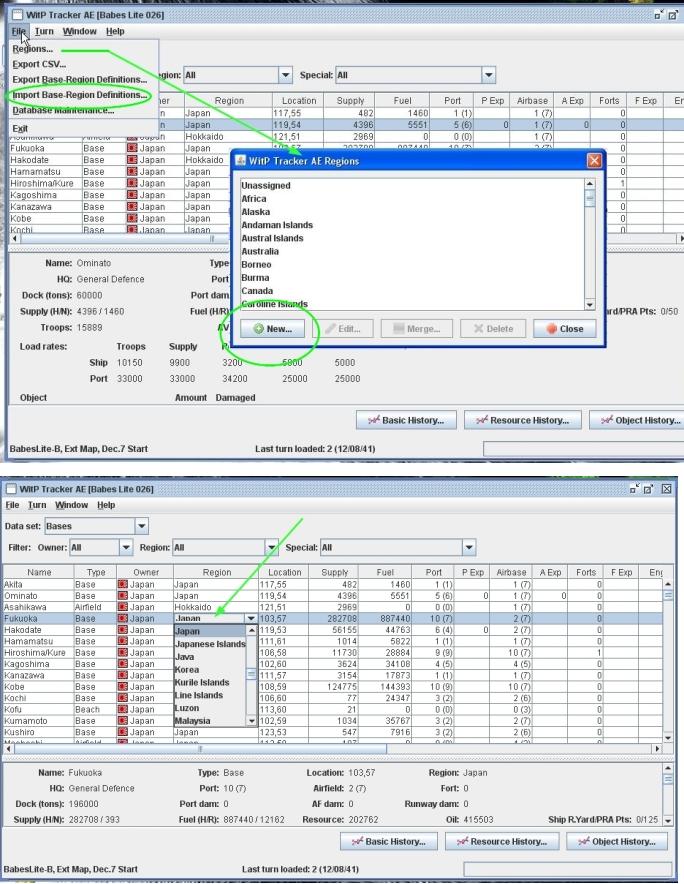
Task: Select Export Base-Region Definitions...
Action: (x=80, y=79)
